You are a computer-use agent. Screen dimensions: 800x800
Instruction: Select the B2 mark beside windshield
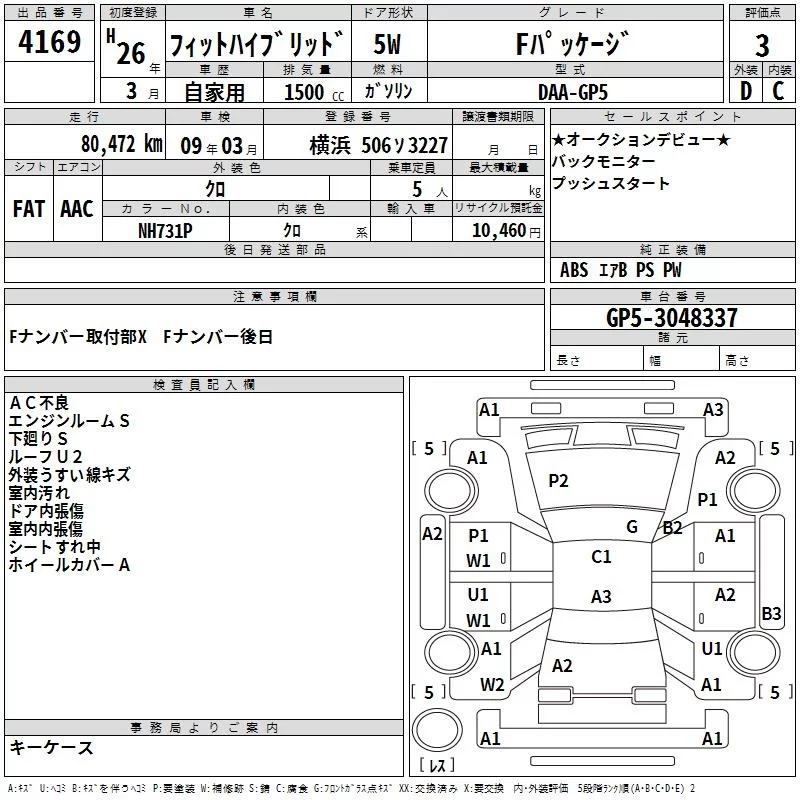tap(672, 528)
